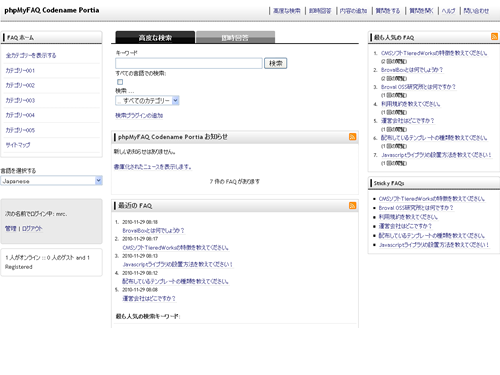The width and height of the screenshot is (500, 375).
Task: Open ヘルプ in top navigation
Action: (x=448, y=11)
